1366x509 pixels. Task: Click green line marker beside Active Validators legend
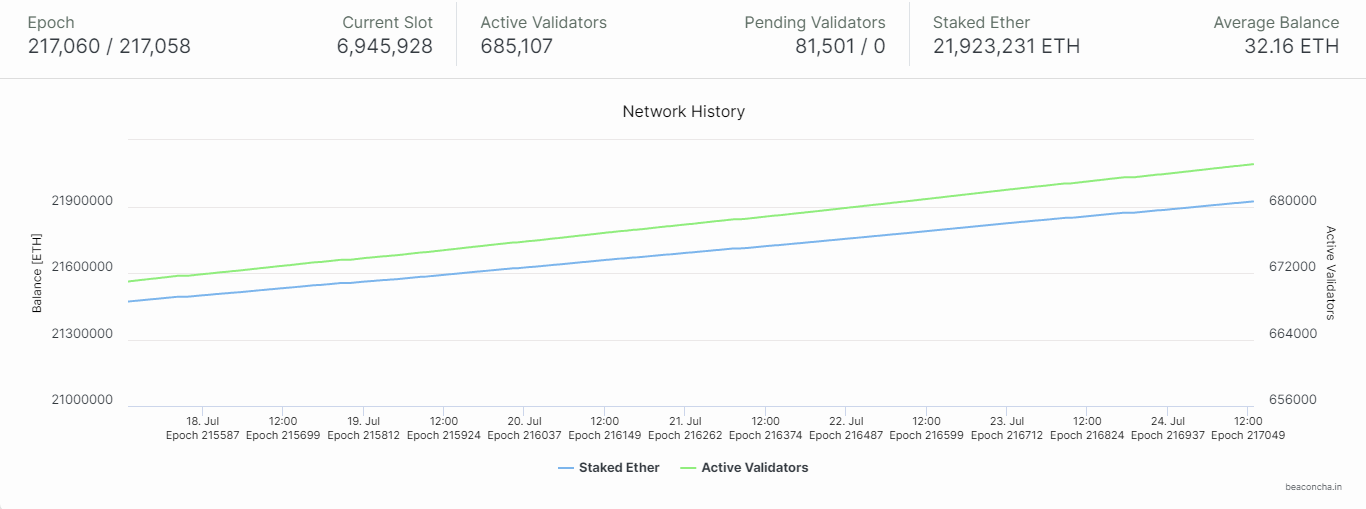pos(687,468)
